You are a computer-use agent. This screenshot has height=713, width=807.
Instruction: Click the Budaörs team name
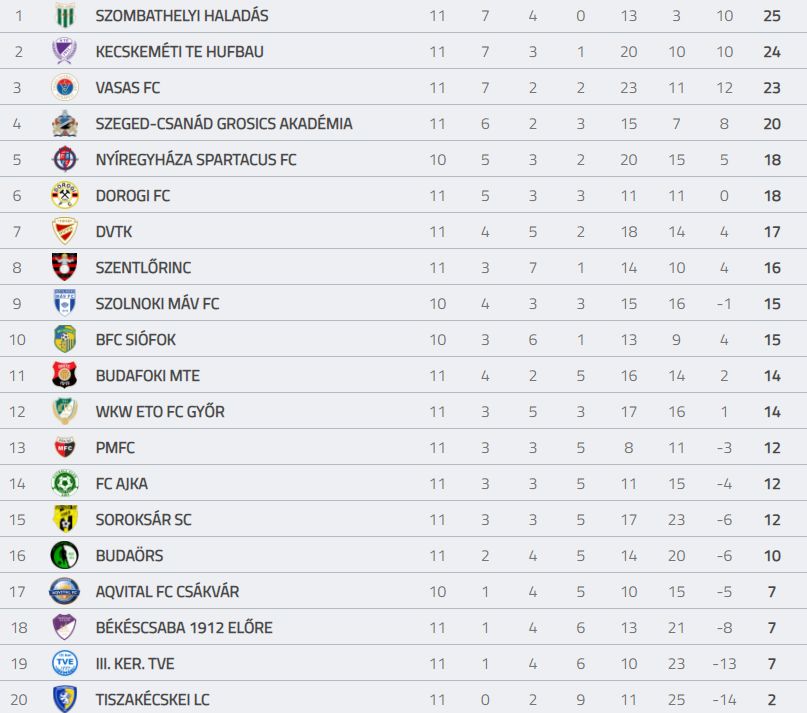pyautogui.click(x=129, y=556)
